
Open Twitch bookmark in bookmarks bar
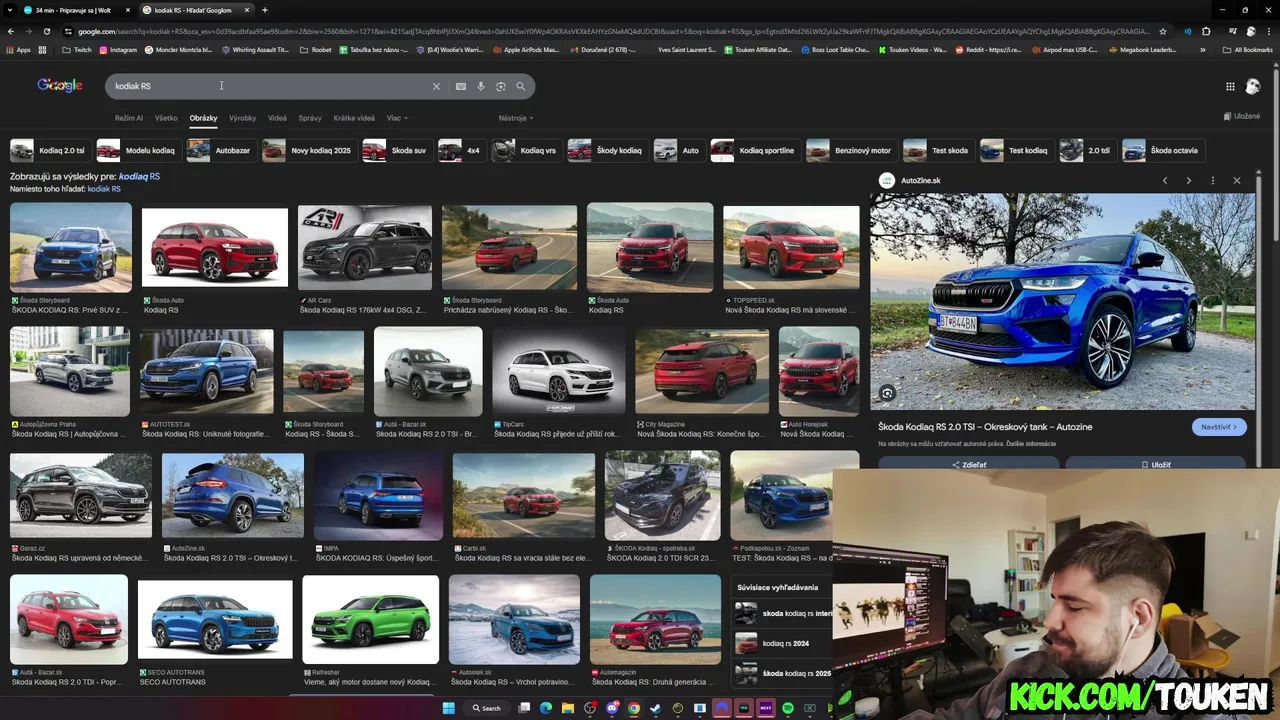[76, 50]
